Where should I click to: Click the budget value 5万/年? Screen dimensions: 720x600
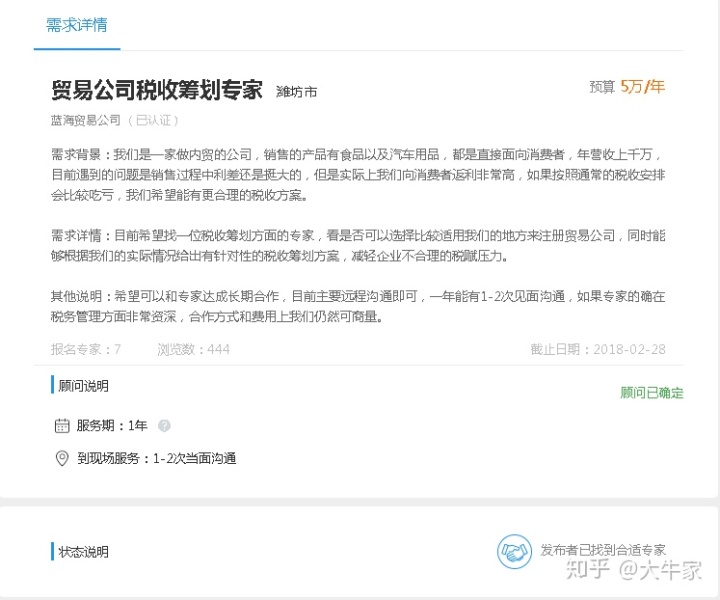click(x=642, y=87)
